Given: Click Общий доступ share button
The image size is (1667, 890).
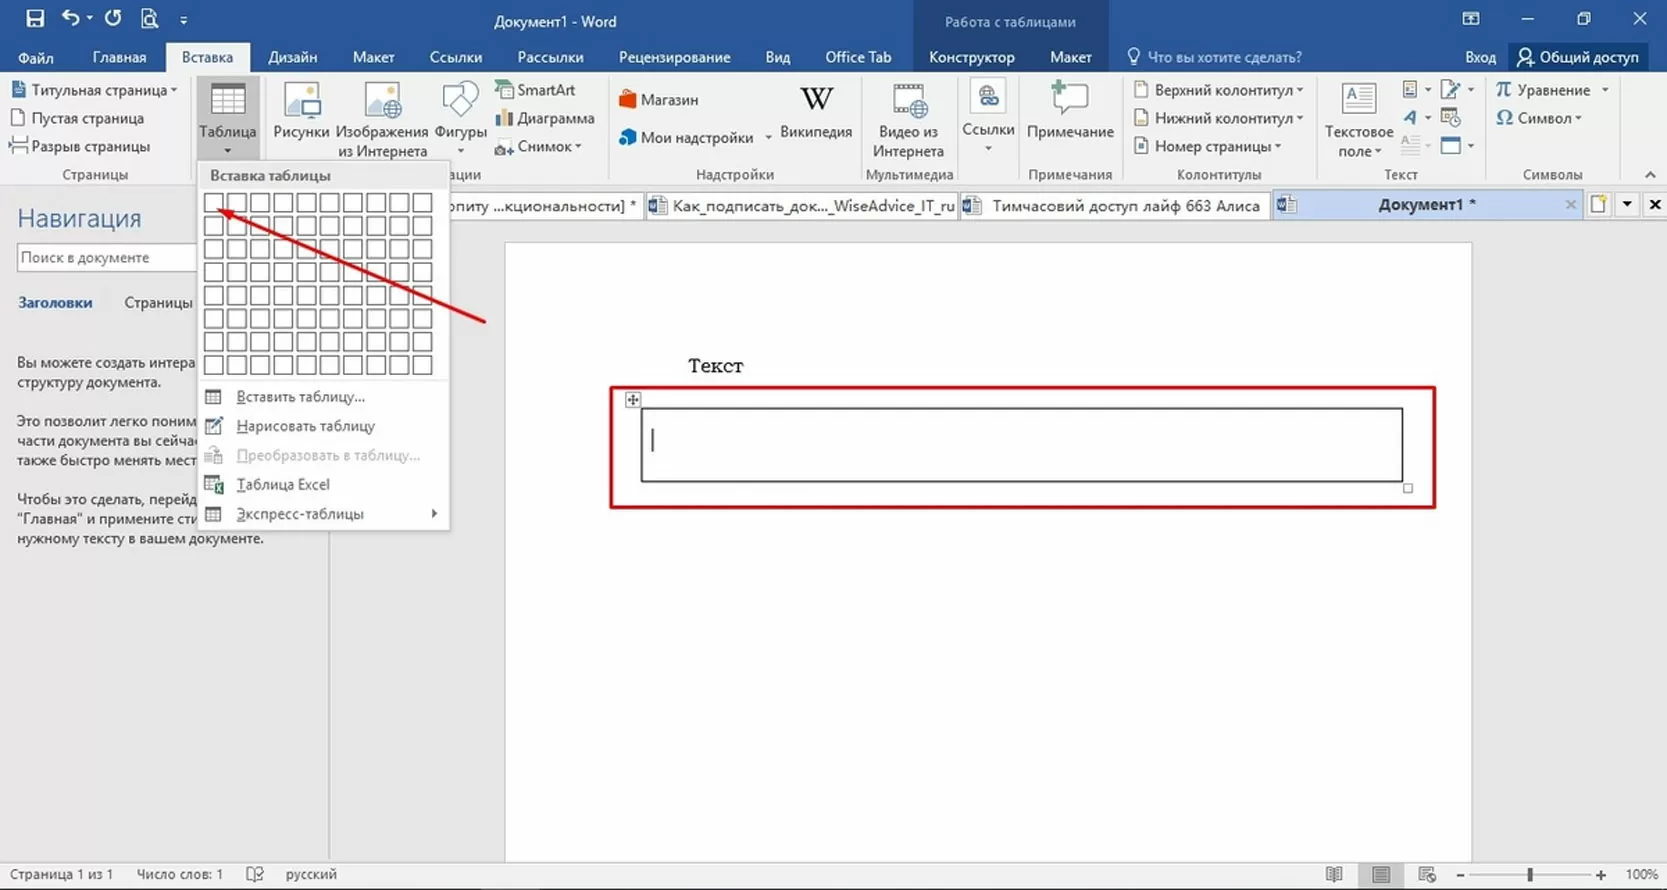Looking at the screenshot, I should 1578,57.
